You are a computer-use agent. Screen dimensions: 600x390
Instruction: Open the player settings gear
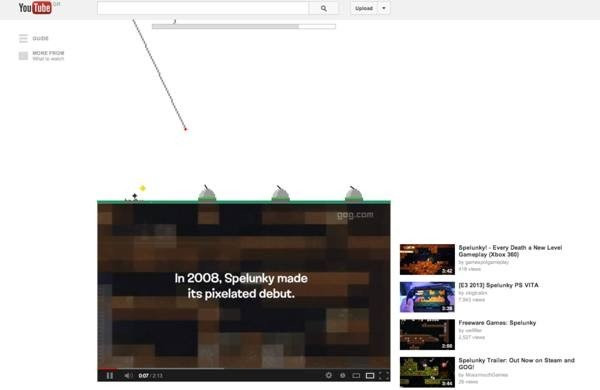pyautogui.click(x=329, y=375)
